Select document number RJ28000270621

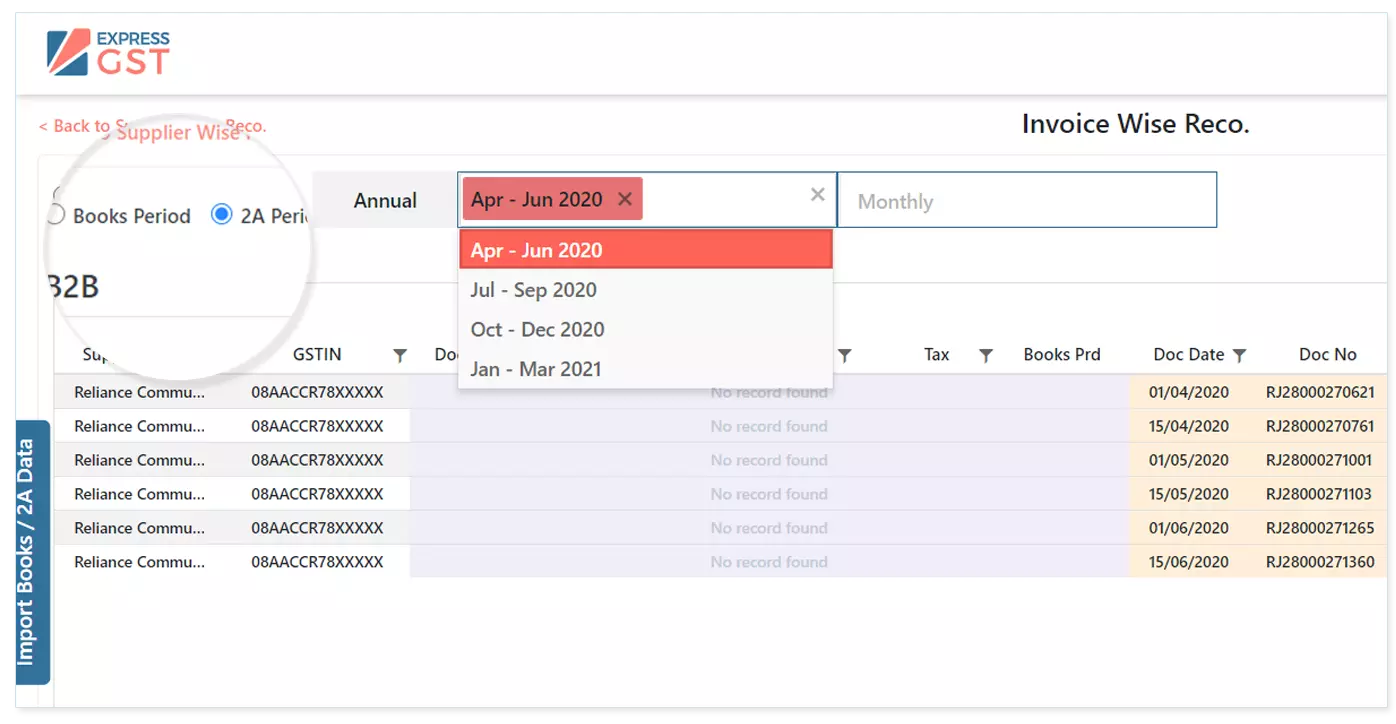[x=1319, y=392]
